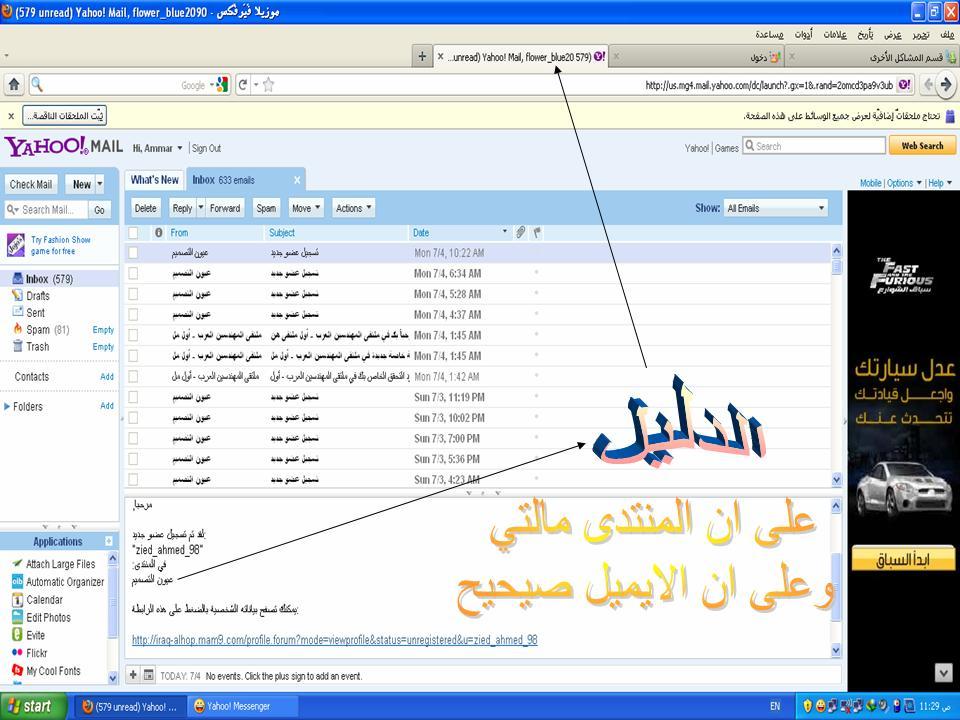Open the ملف (File) menu
The height and width of the screenshot is (720, 960).
pos(947,35)
